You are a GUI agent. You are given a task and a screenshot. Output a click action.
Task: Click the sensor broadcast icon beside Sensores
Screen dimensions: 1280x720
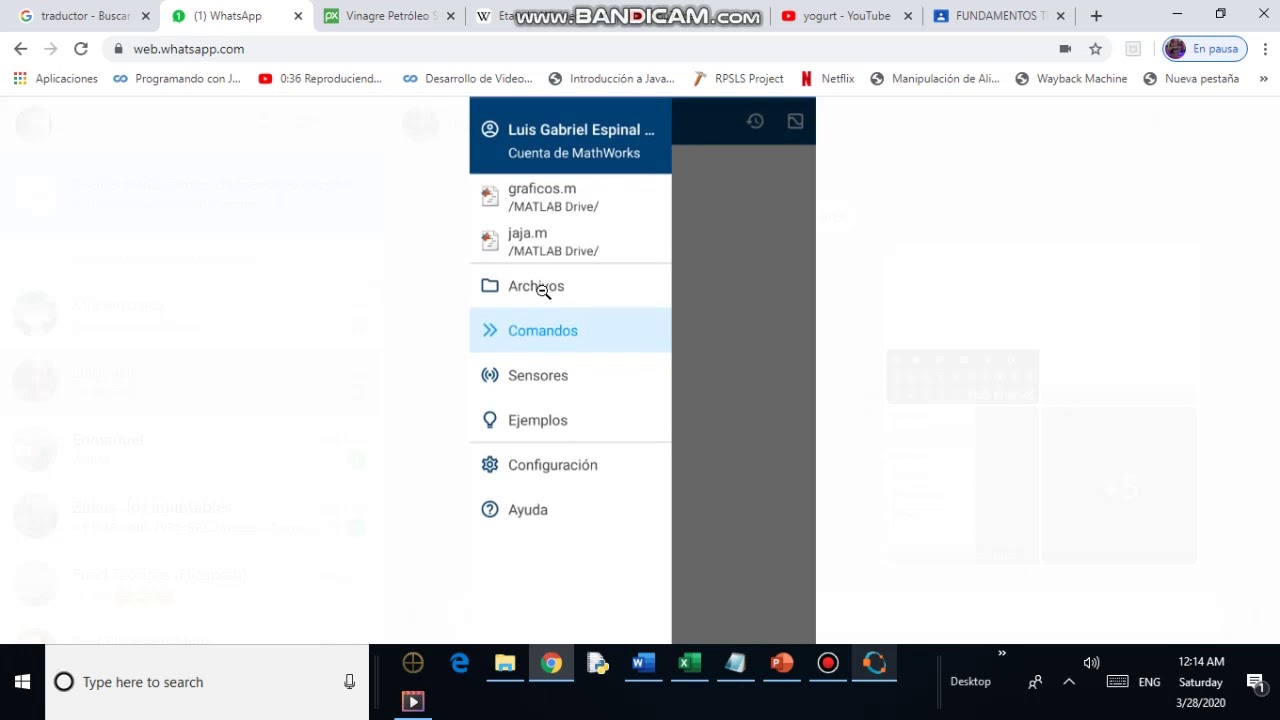tap(490, 376)
